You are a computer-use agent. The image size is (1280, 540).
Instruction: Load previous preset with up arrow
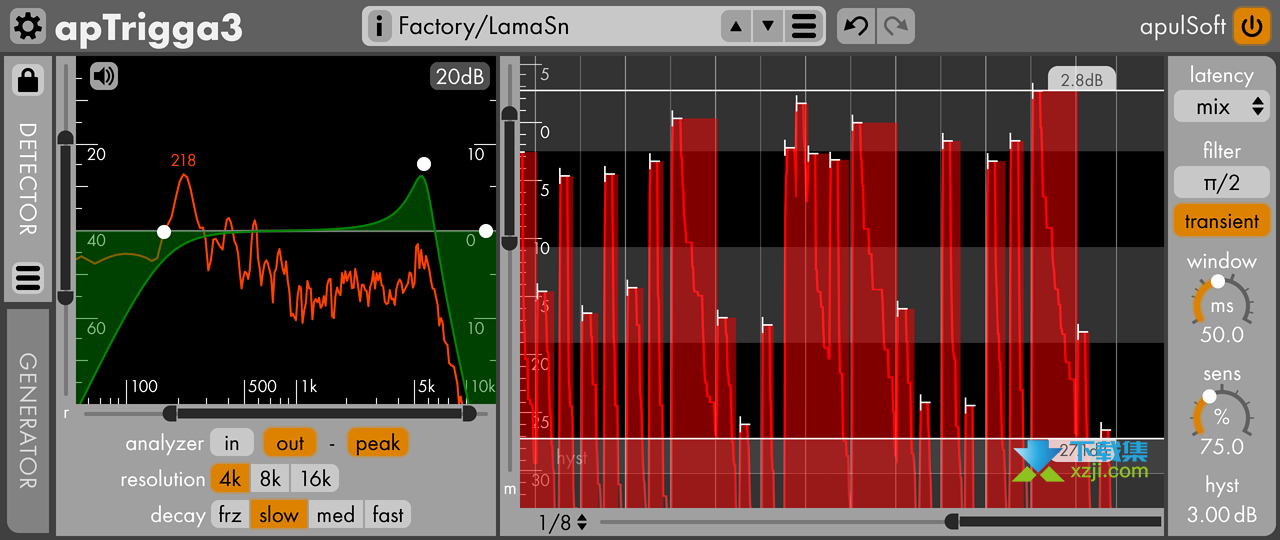[737, 26]
